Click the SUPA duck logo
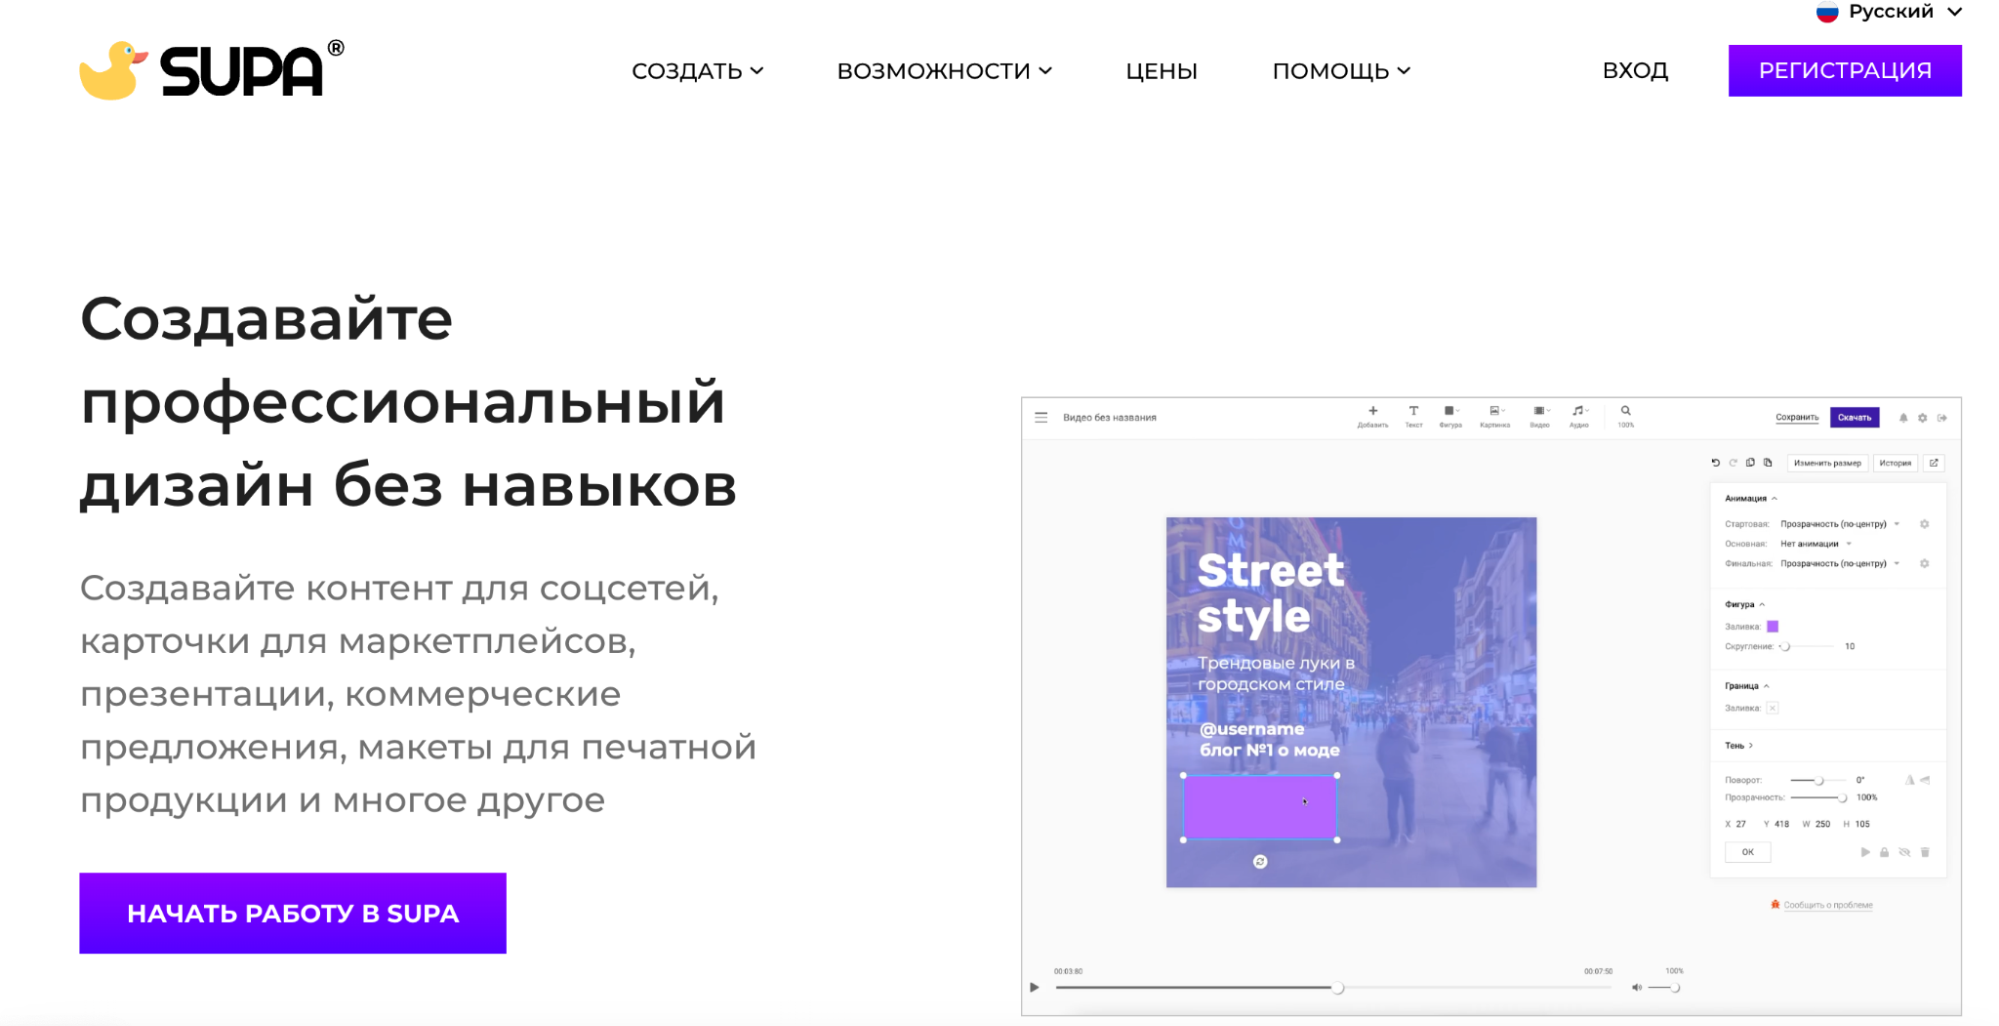Viewport: 1999px width, 1026px height. click(x=211, y=70)
